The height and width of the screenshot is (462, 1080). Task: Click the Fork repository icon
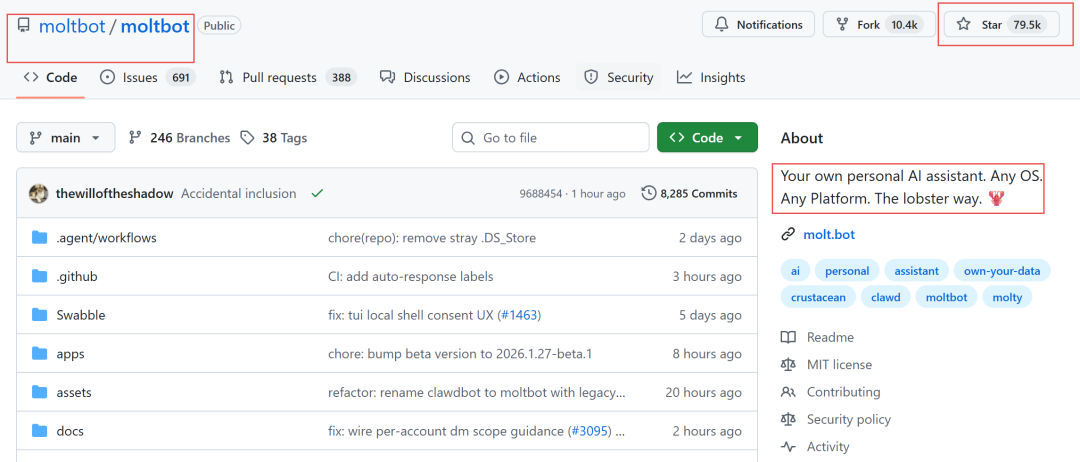[841, 24]
